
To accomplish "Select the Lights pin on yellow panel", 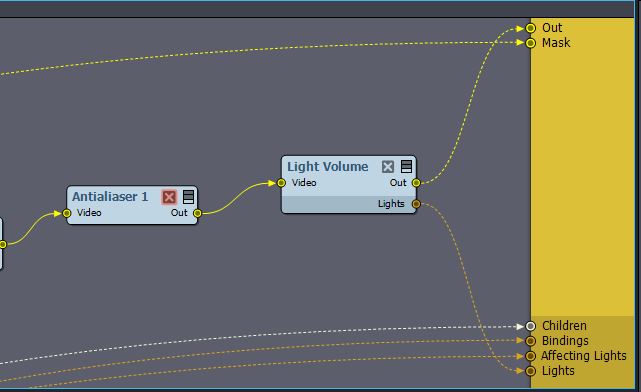I will (531, 371).
